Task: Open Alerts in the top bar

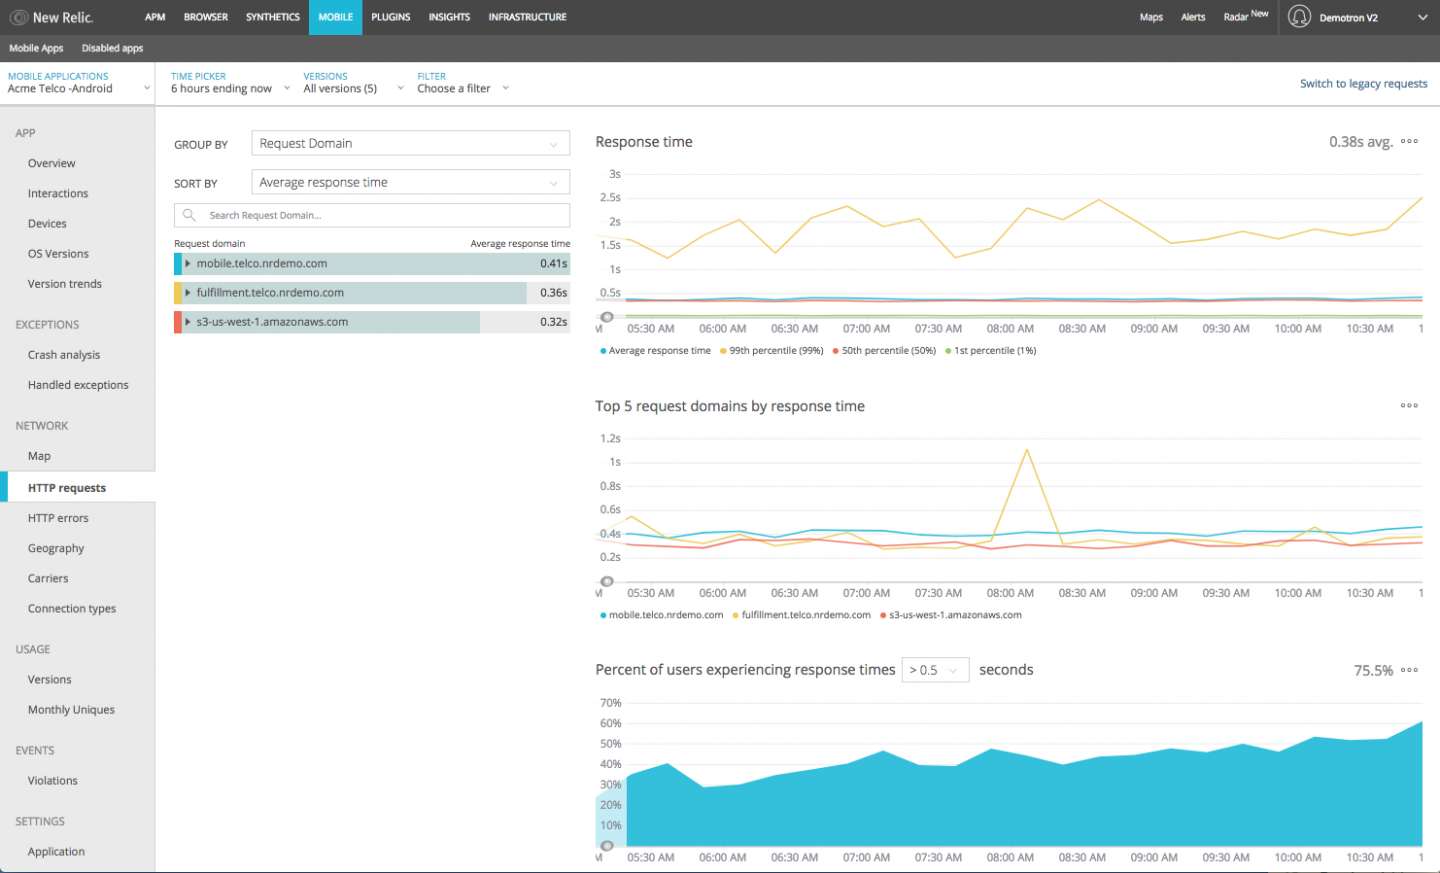Action: [1193, 17]
